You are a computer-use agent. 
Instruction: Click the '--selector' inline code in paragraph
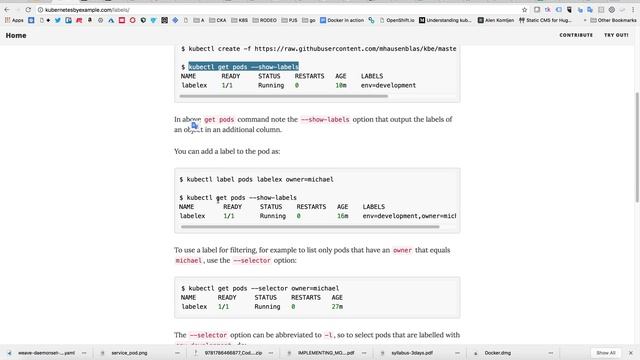(251, 260)
